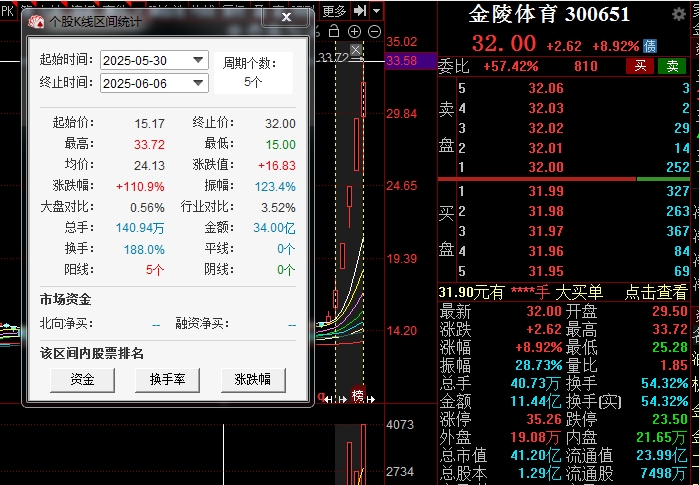The height and width of the screenshot is (485, 699).
Task: Click the 最高 value 33.72 in dialog
Action: pyautogui.click(x=149, y=144)
